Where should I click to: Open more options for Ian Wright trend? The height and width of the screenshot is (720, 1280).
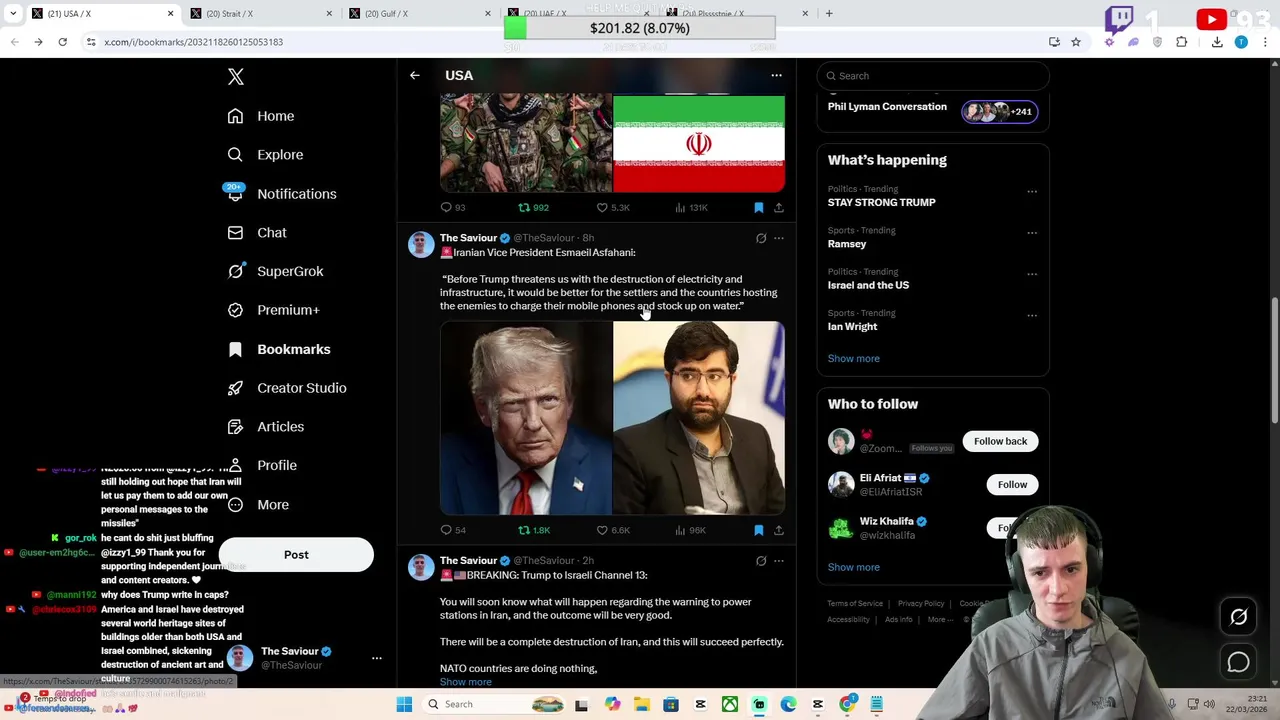click(x=1032, y=316)
